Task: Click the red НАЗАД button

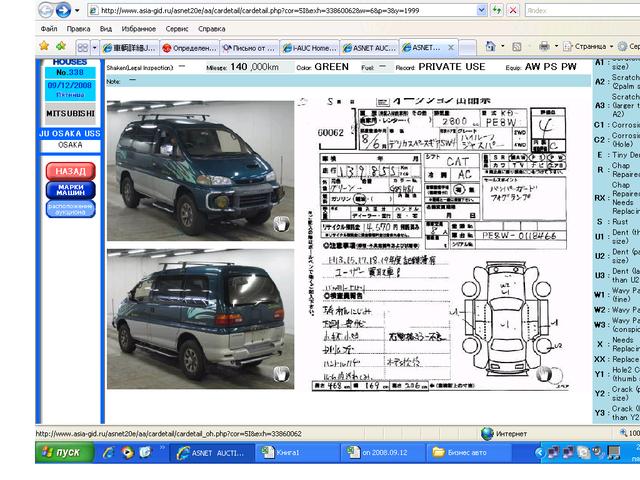Action: click(x=71, y=171)
